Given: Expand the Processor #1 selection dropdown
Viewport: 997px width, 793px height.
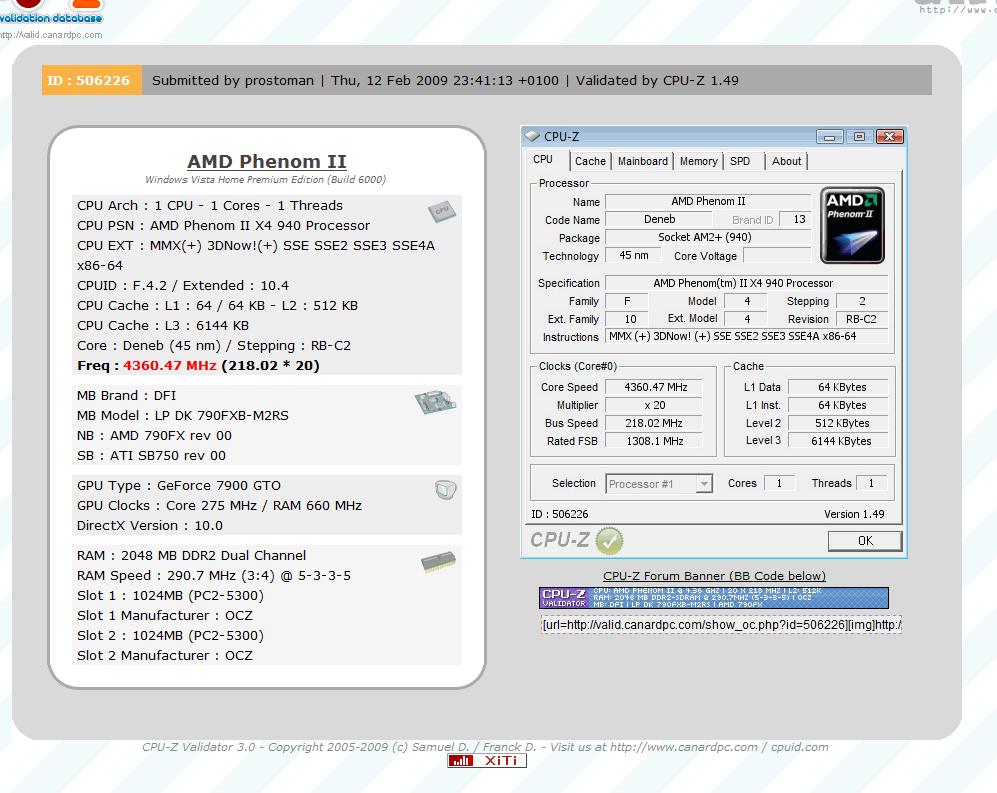Looking at the screenshot, I should tap(704, 484).
